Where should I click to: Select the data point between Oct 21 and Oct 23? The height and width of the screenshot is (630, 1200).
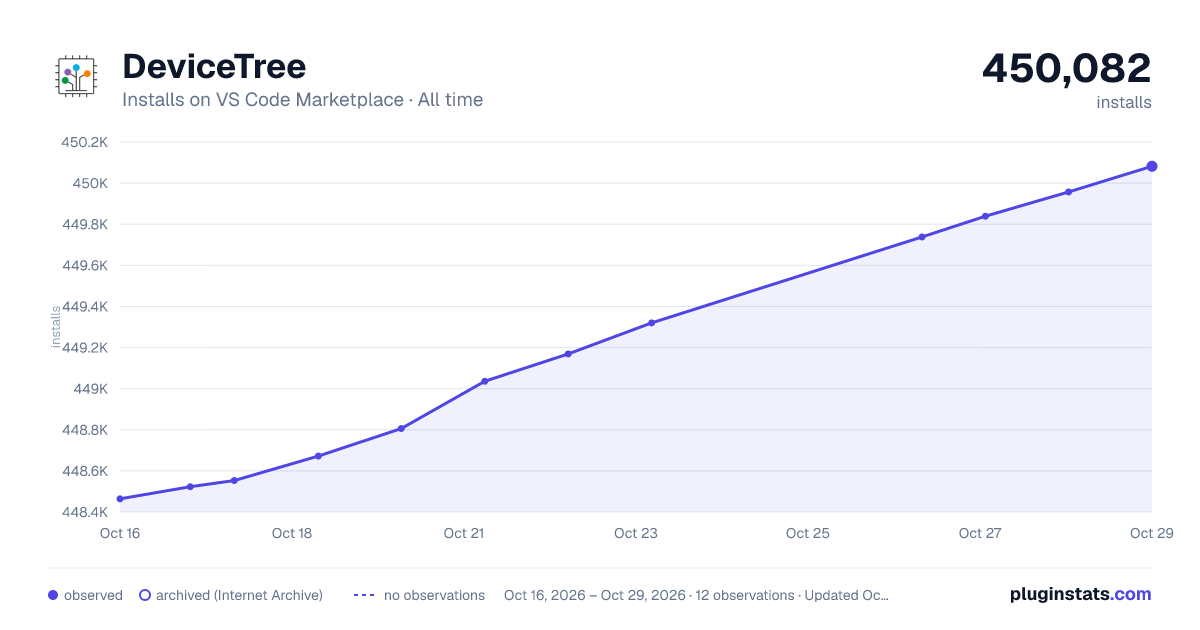tap(568, 354)
